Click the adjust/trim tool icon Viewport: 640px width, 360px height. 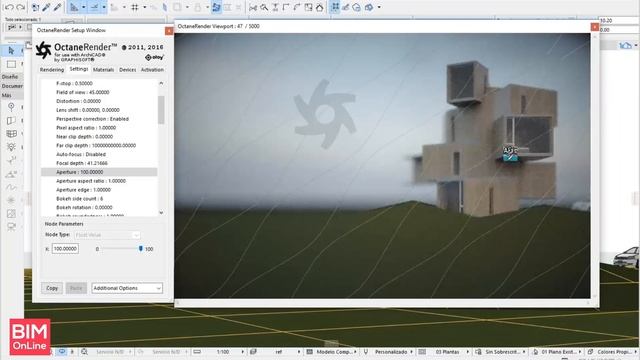tap(264, 7)
